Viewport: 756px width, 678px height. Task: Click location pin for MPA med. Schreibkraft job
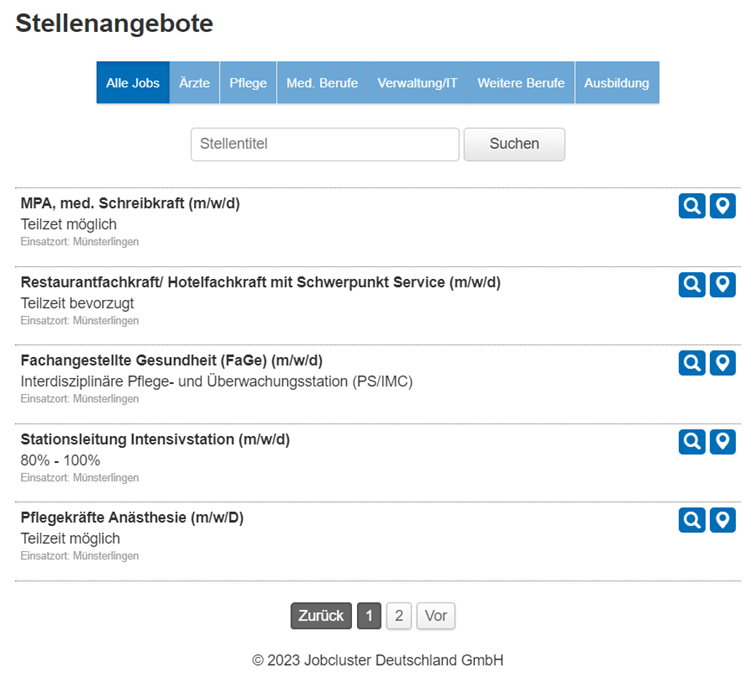pos(723,206)
